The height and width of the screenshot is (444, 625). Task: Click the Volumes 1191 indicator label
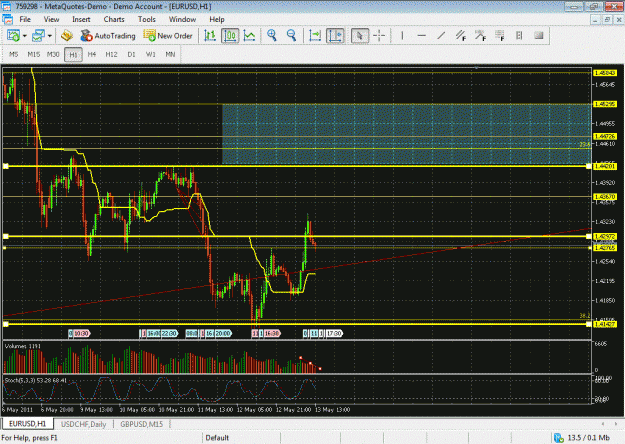tap(23, 346)
